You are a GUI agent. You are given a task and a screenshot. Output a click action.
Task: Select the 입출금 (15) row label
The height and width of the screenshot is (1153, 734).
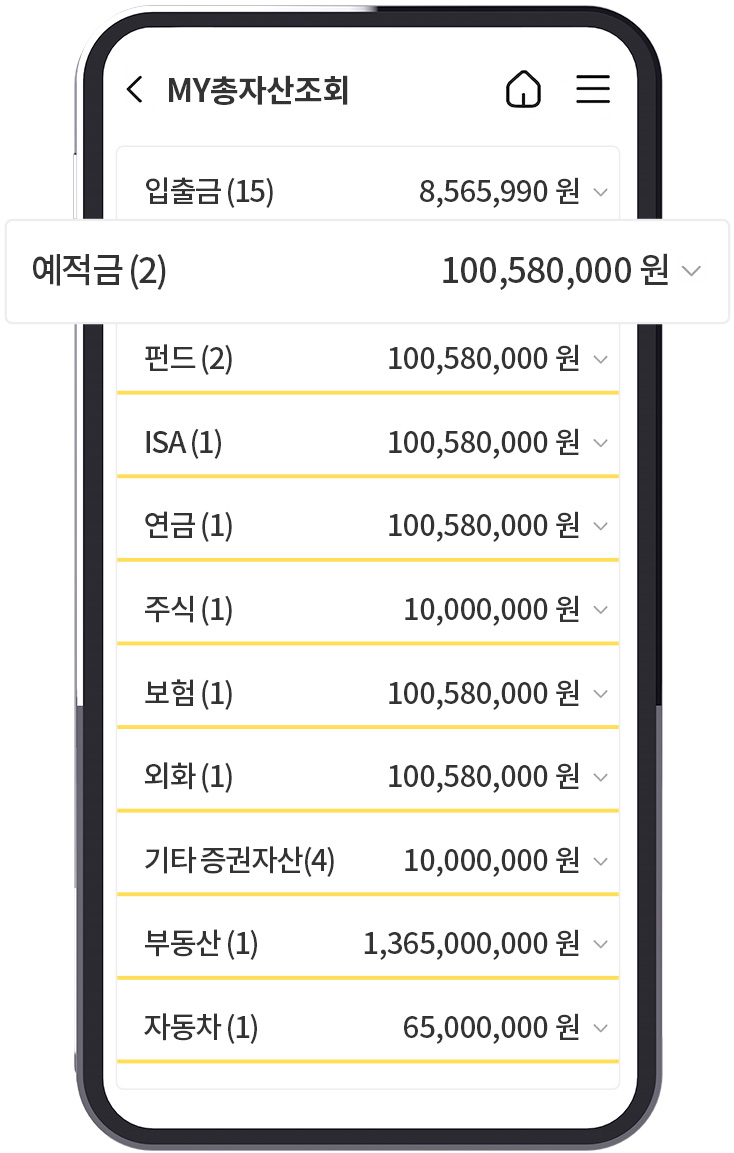[209, 192]
